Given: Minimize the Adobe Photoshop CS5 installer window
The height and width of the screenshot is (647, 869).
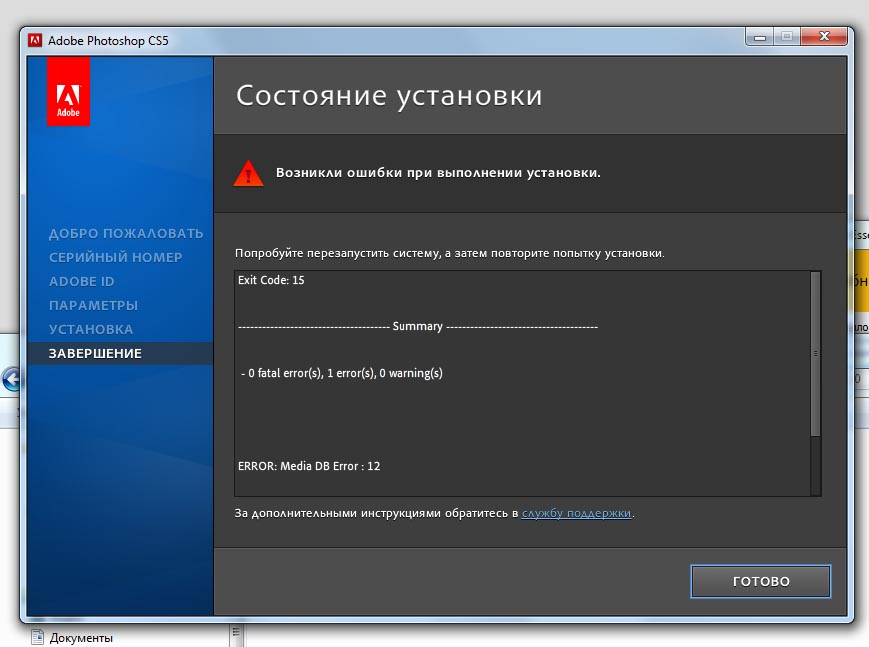Looking at the screenshot, I should point(760,37).
